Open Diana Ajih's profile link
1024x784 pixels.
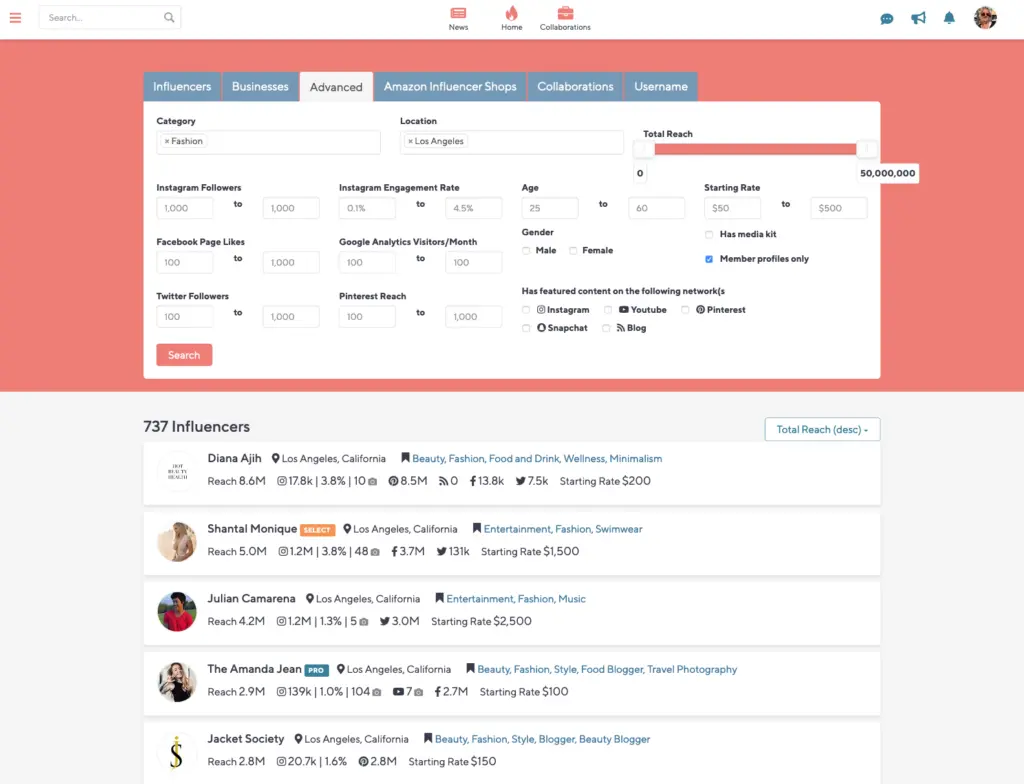click(235, 458)
